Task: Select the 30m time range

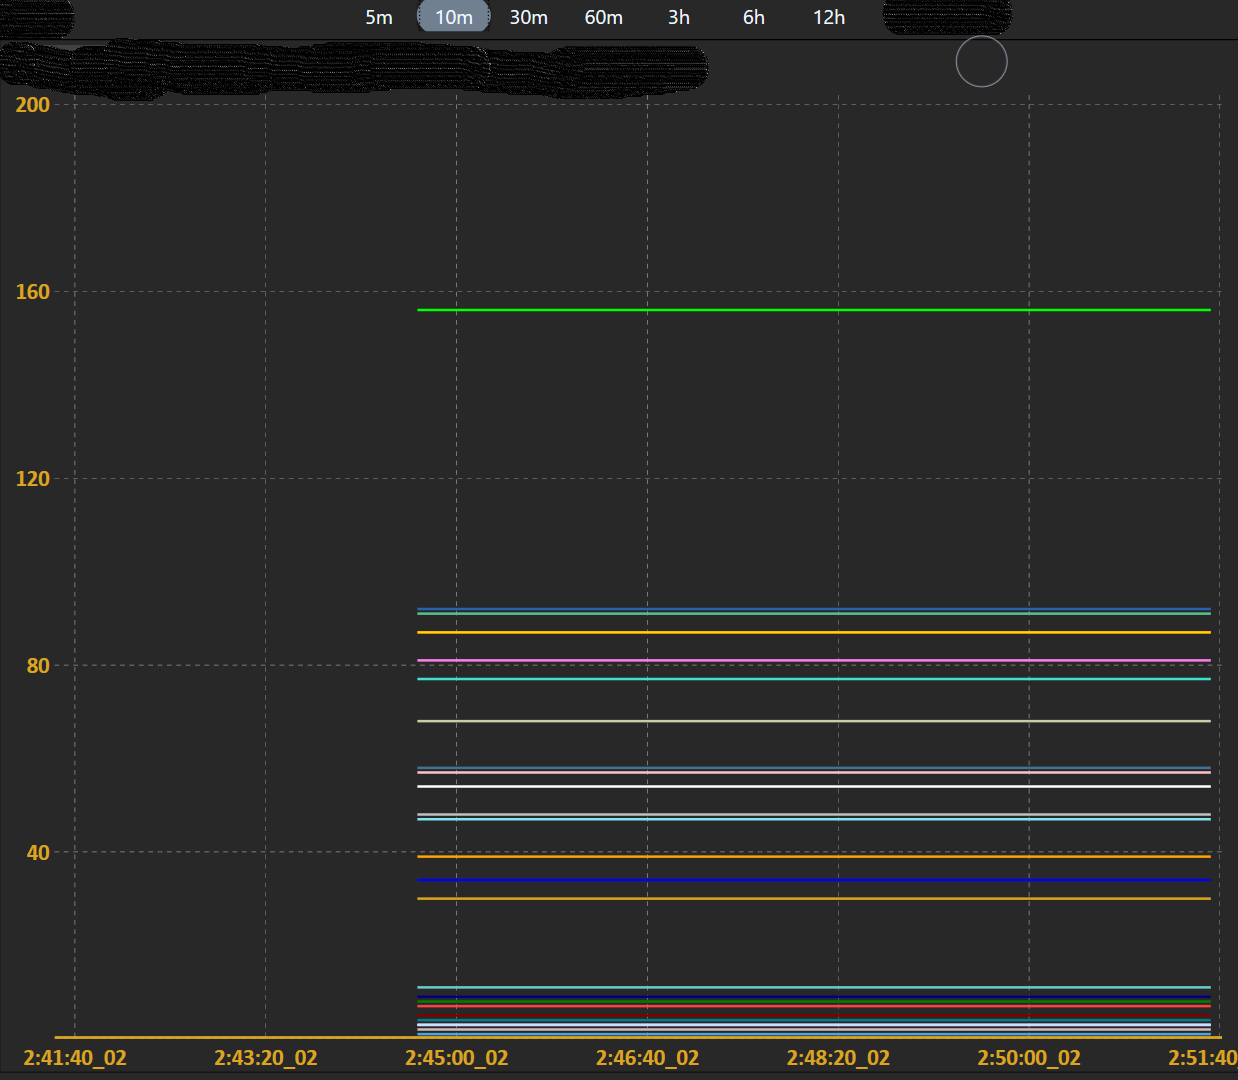Action: coord(528,17)
